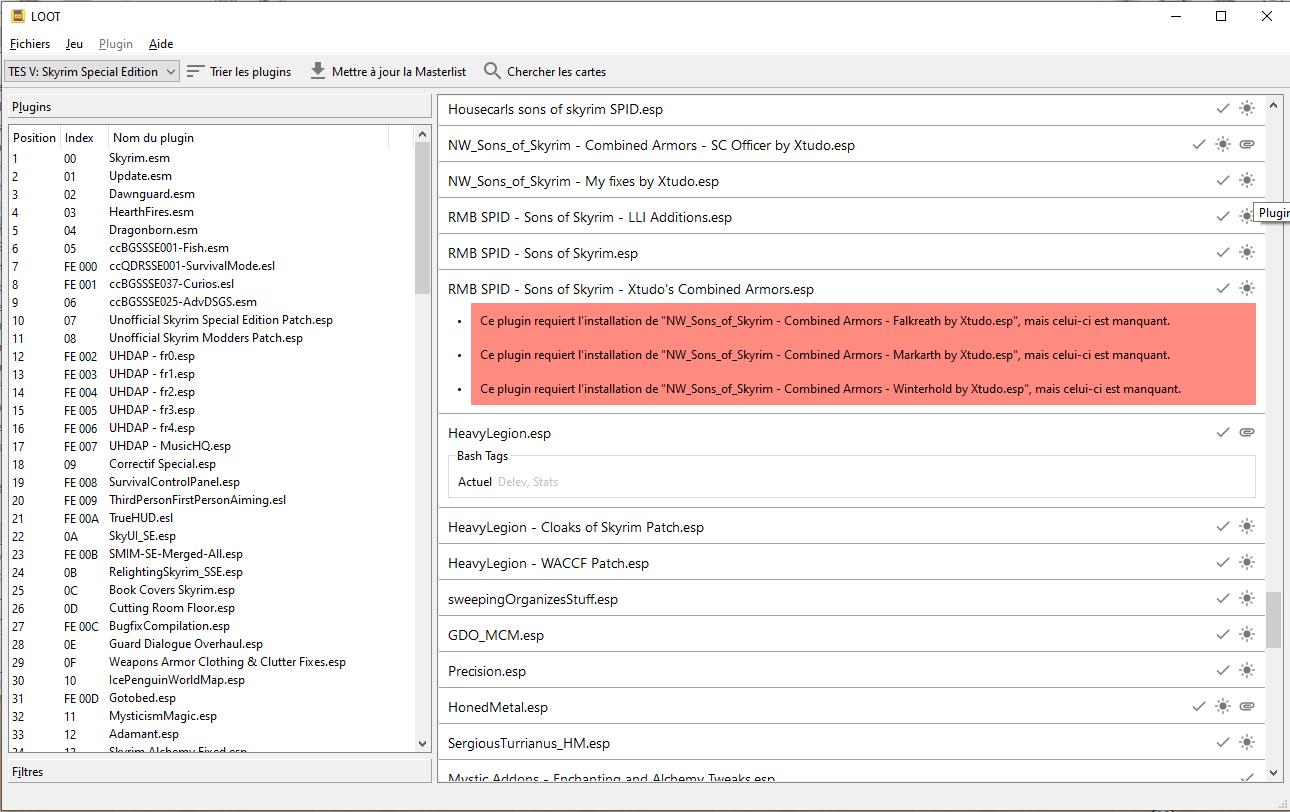
Task: Click checkmark icon on HeavyLegion.esp card
Action: (1222, 432)
